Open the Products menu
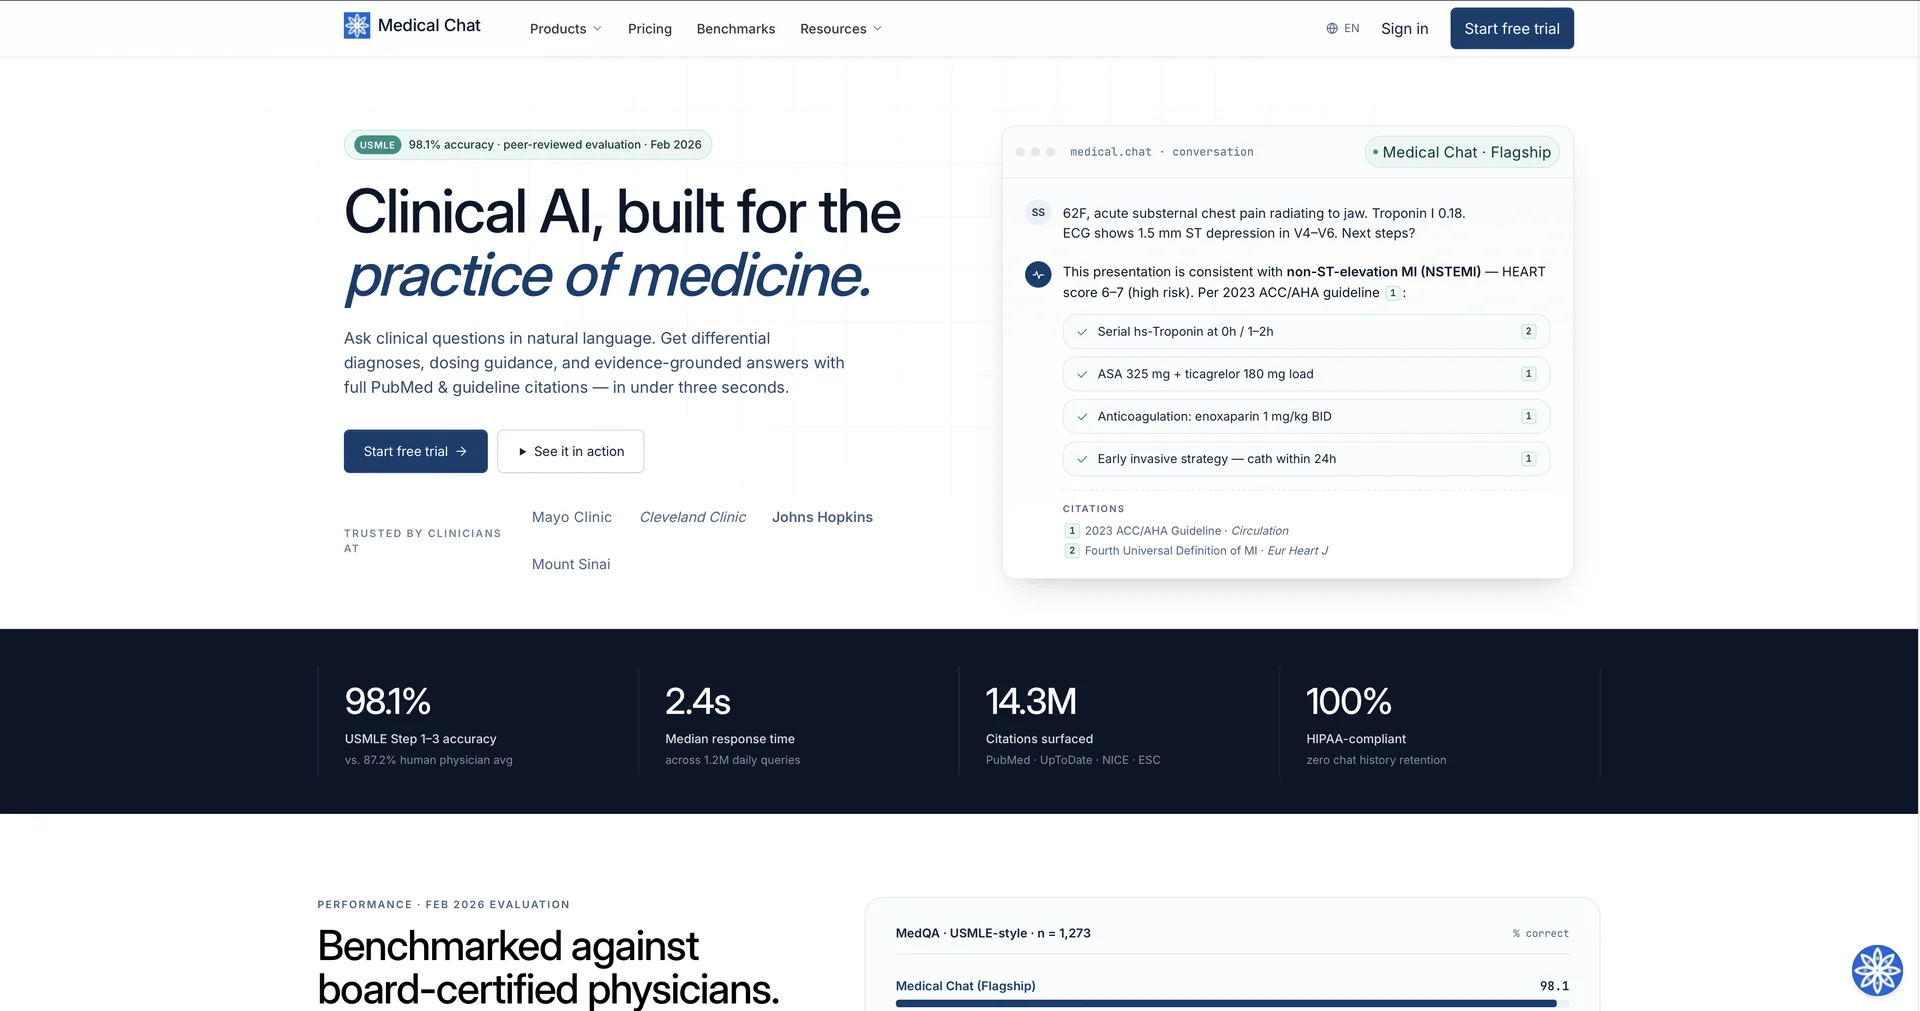This screenshot has height=1011, width=1920. tap(566, 29)
